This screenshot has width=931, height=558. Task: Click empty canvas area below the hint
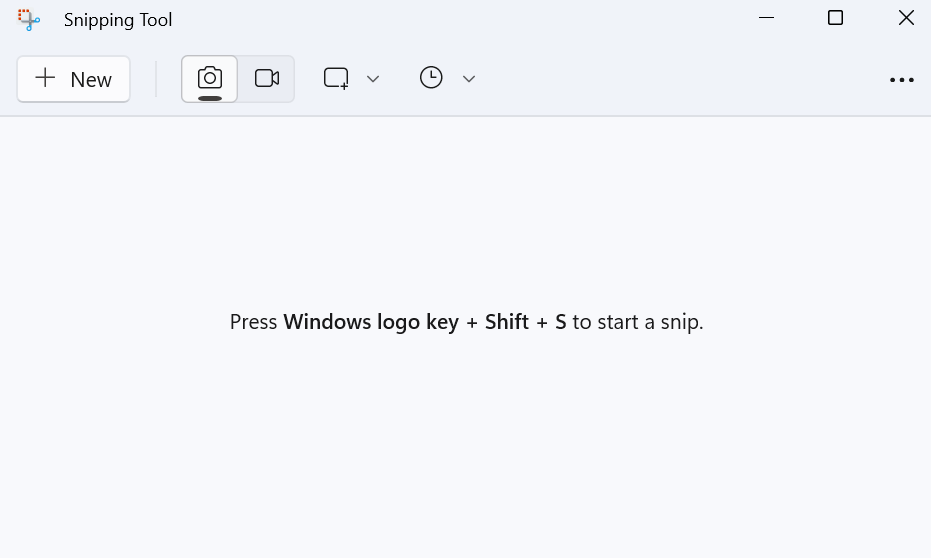coord(466,450)
